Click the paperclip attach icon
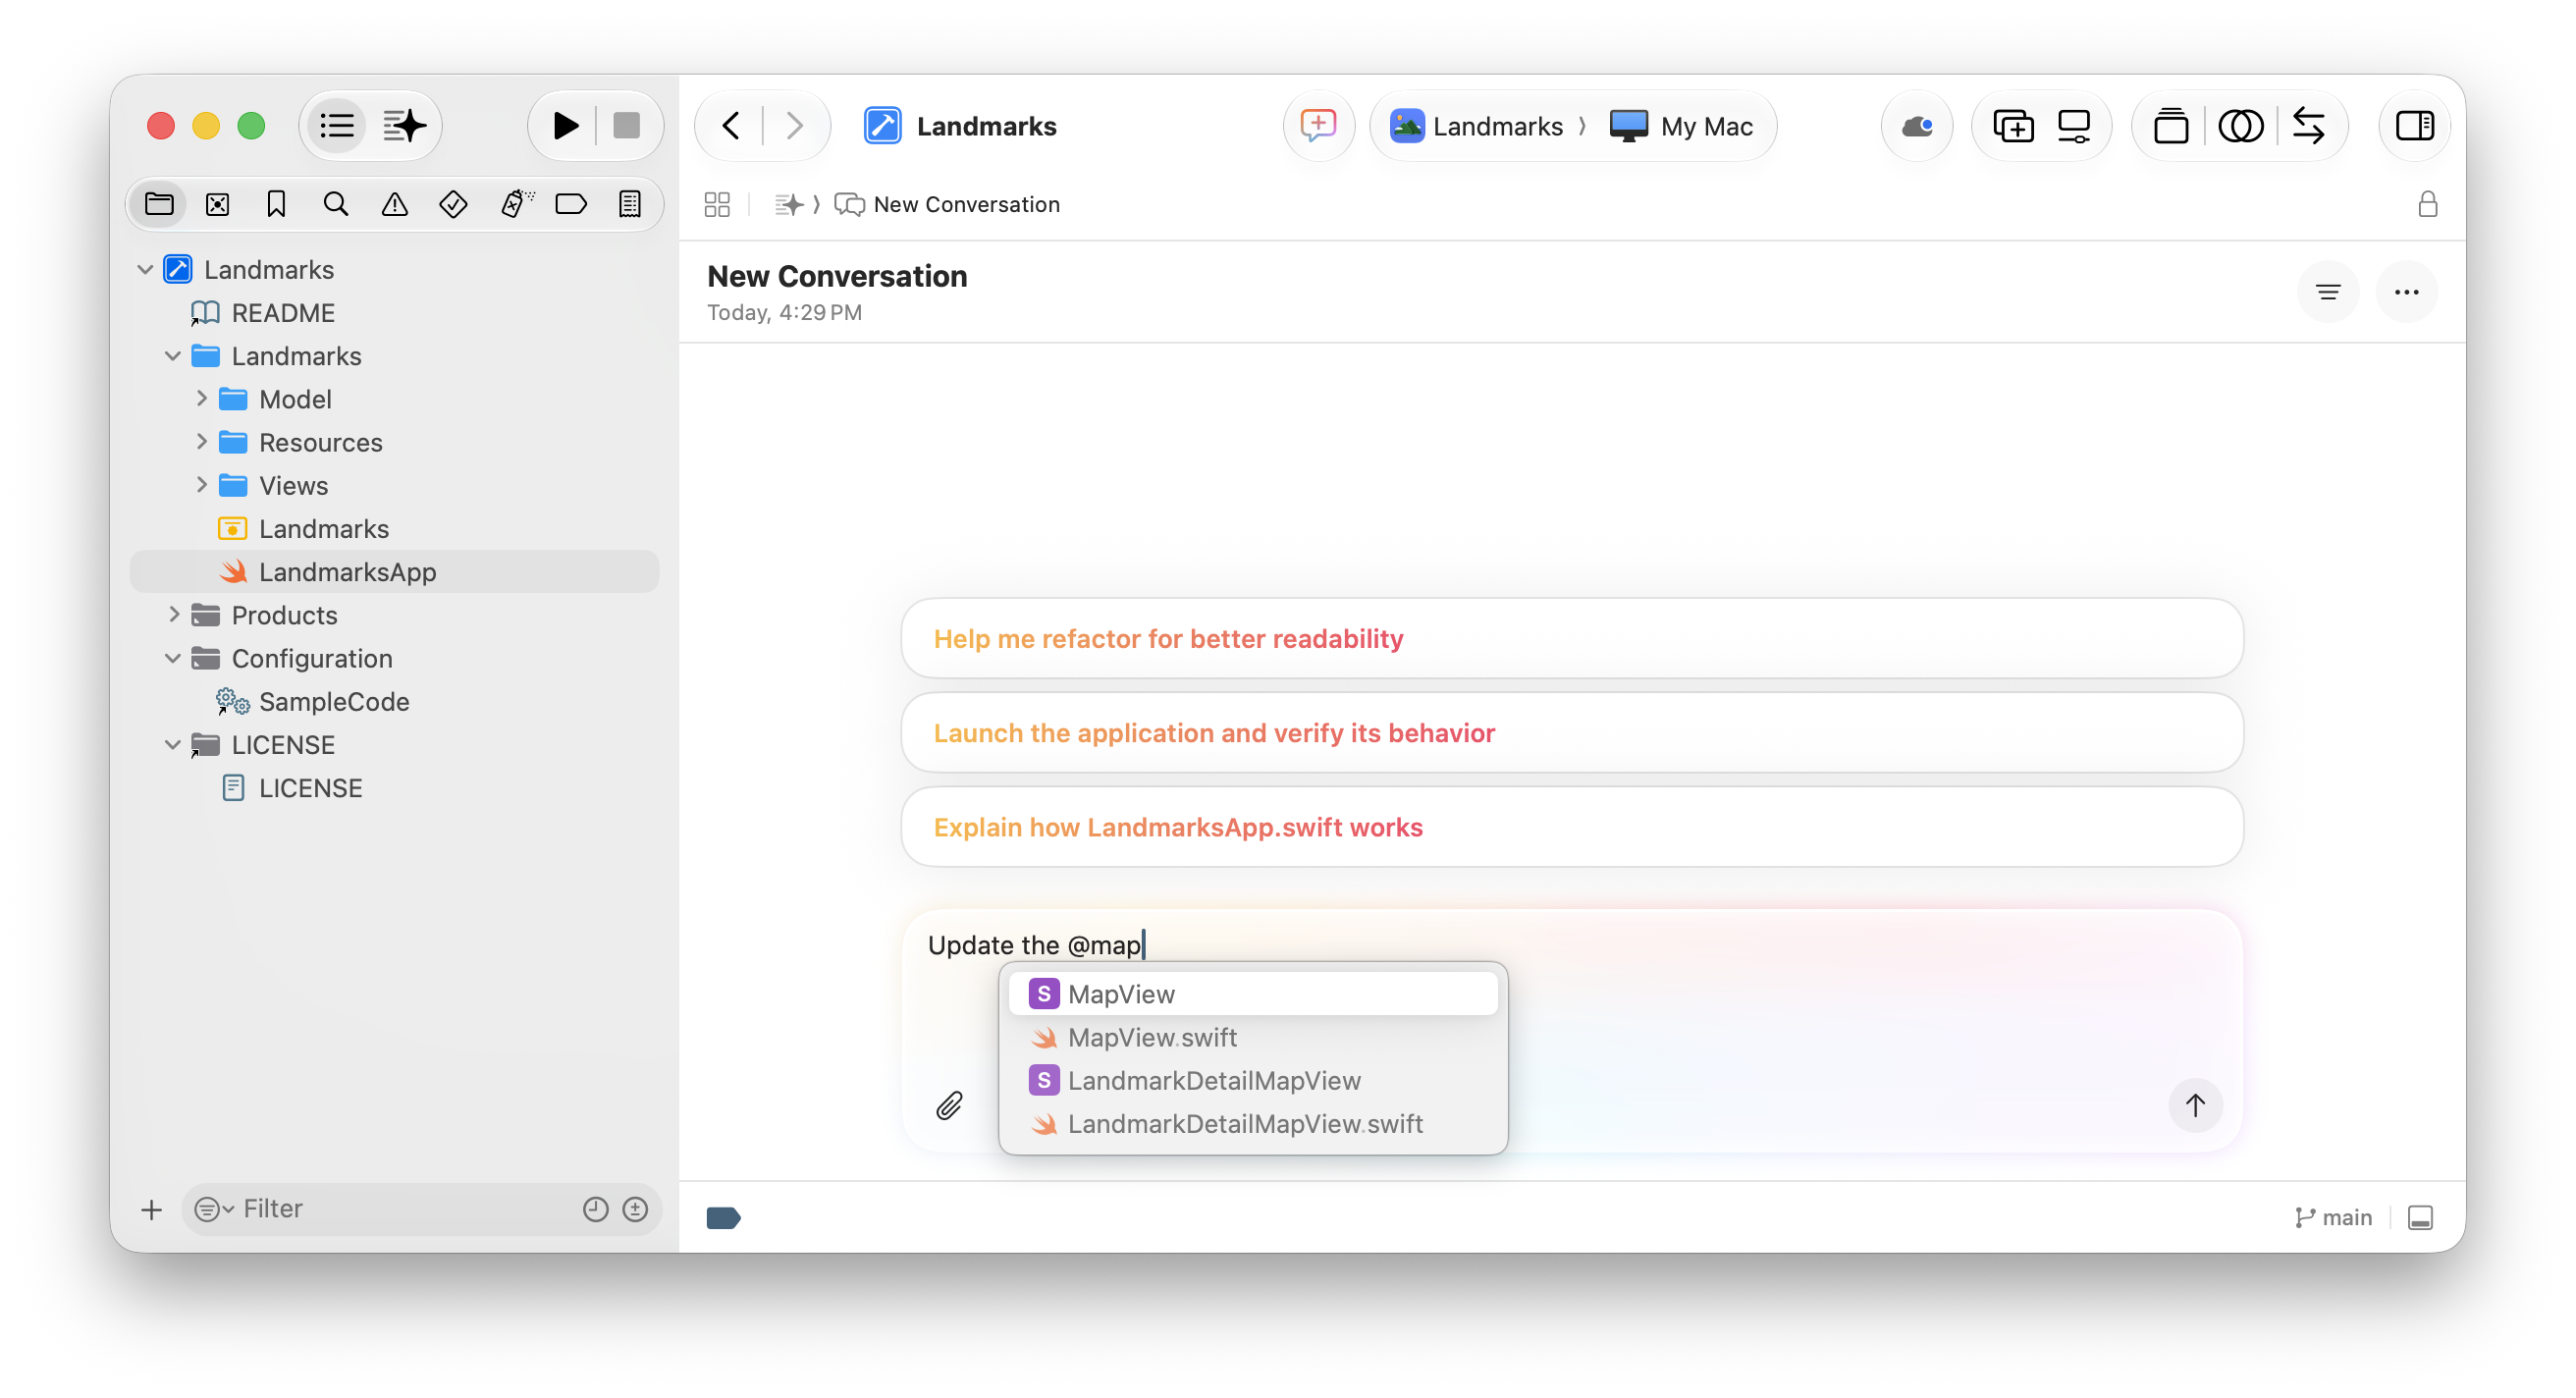This screenshot has width=2576, height=1398. [948, 1105]
